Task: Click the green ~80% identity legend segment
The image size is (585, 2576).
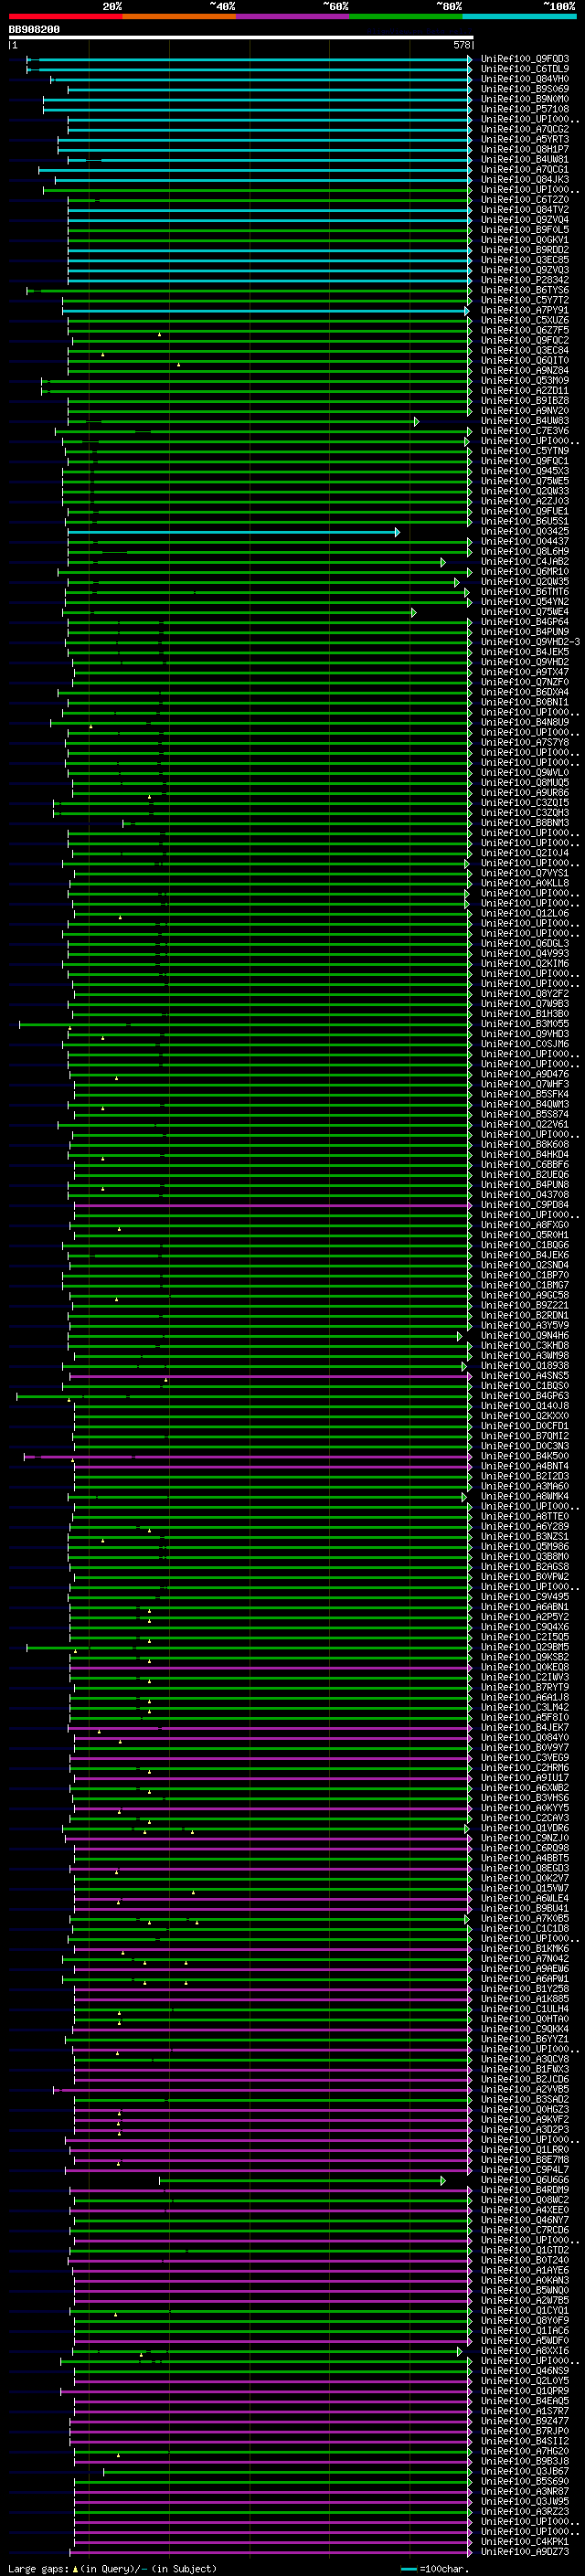Action: 406,17
